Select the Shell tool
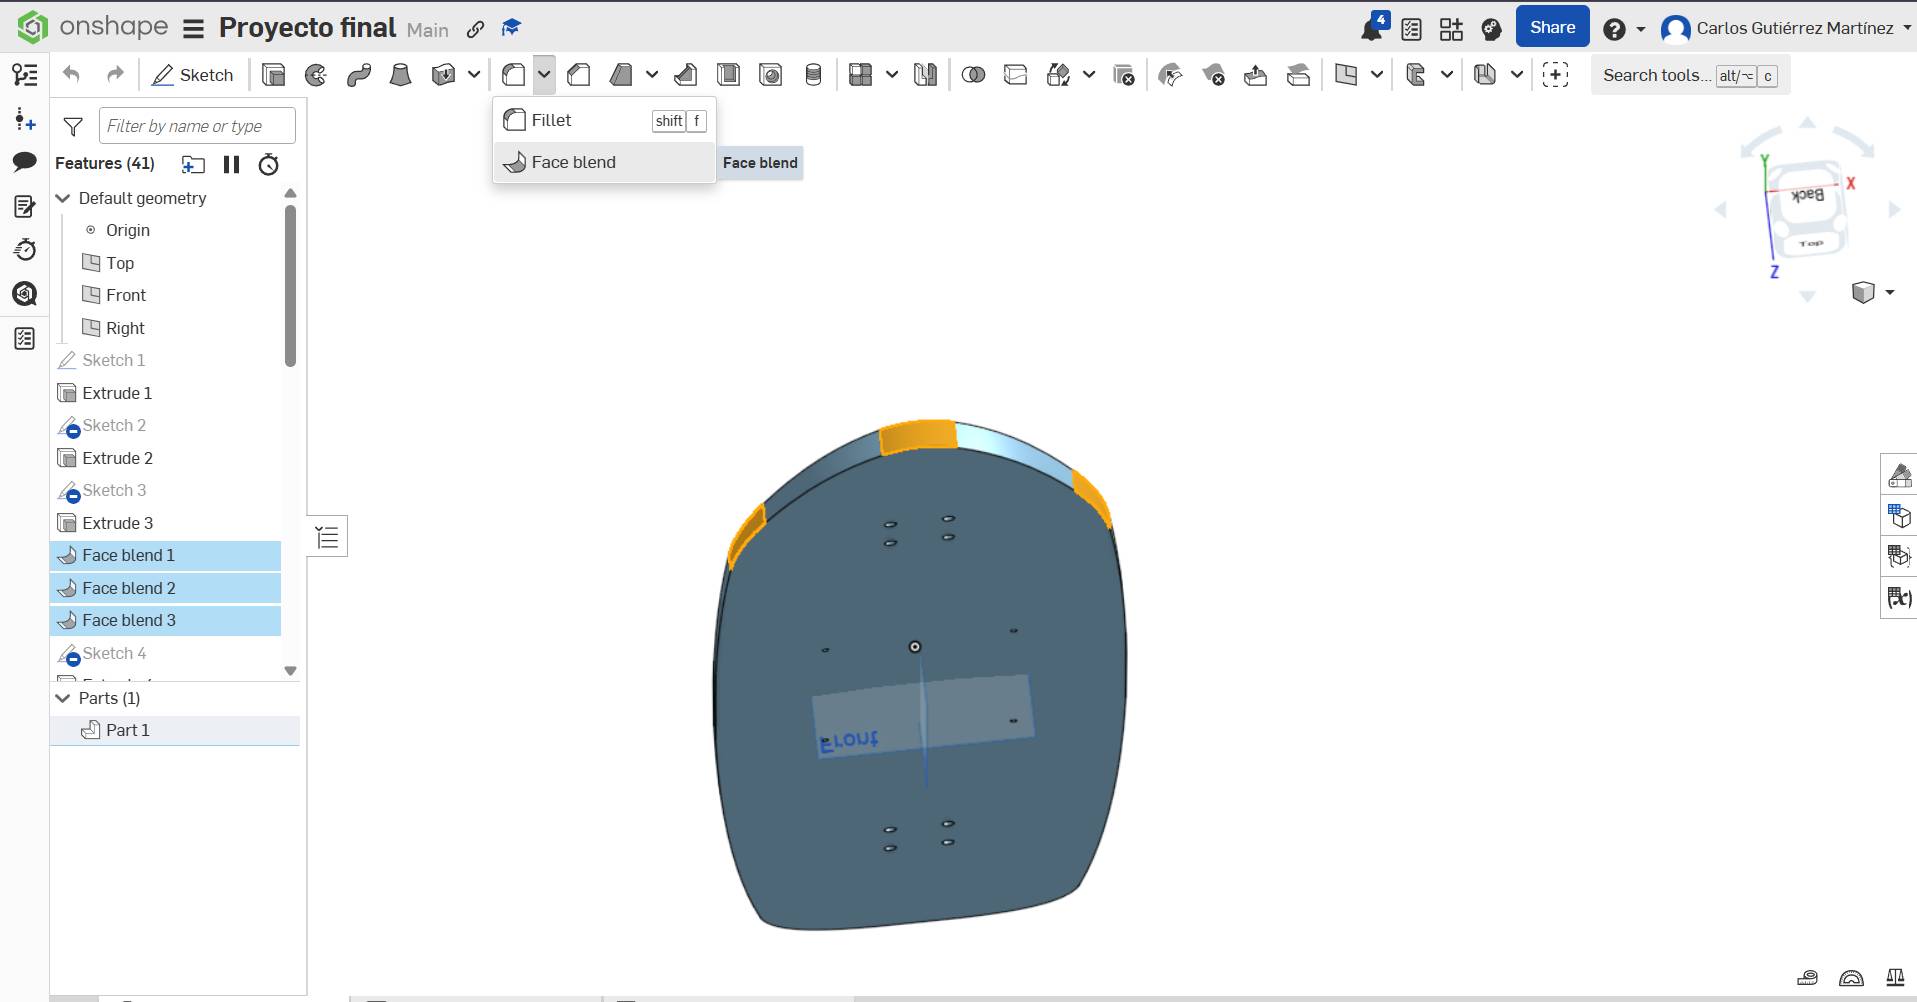Viewport: 1917px width, 1002px height. pyautogui.click(x=728, y=75)
